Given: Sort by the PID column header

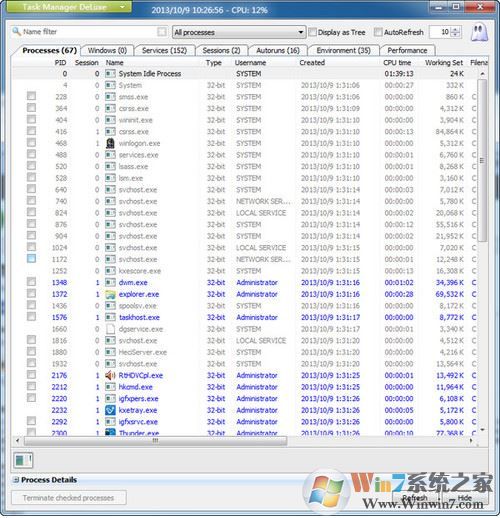Looking at the screenshot, I should coord(60,63).
